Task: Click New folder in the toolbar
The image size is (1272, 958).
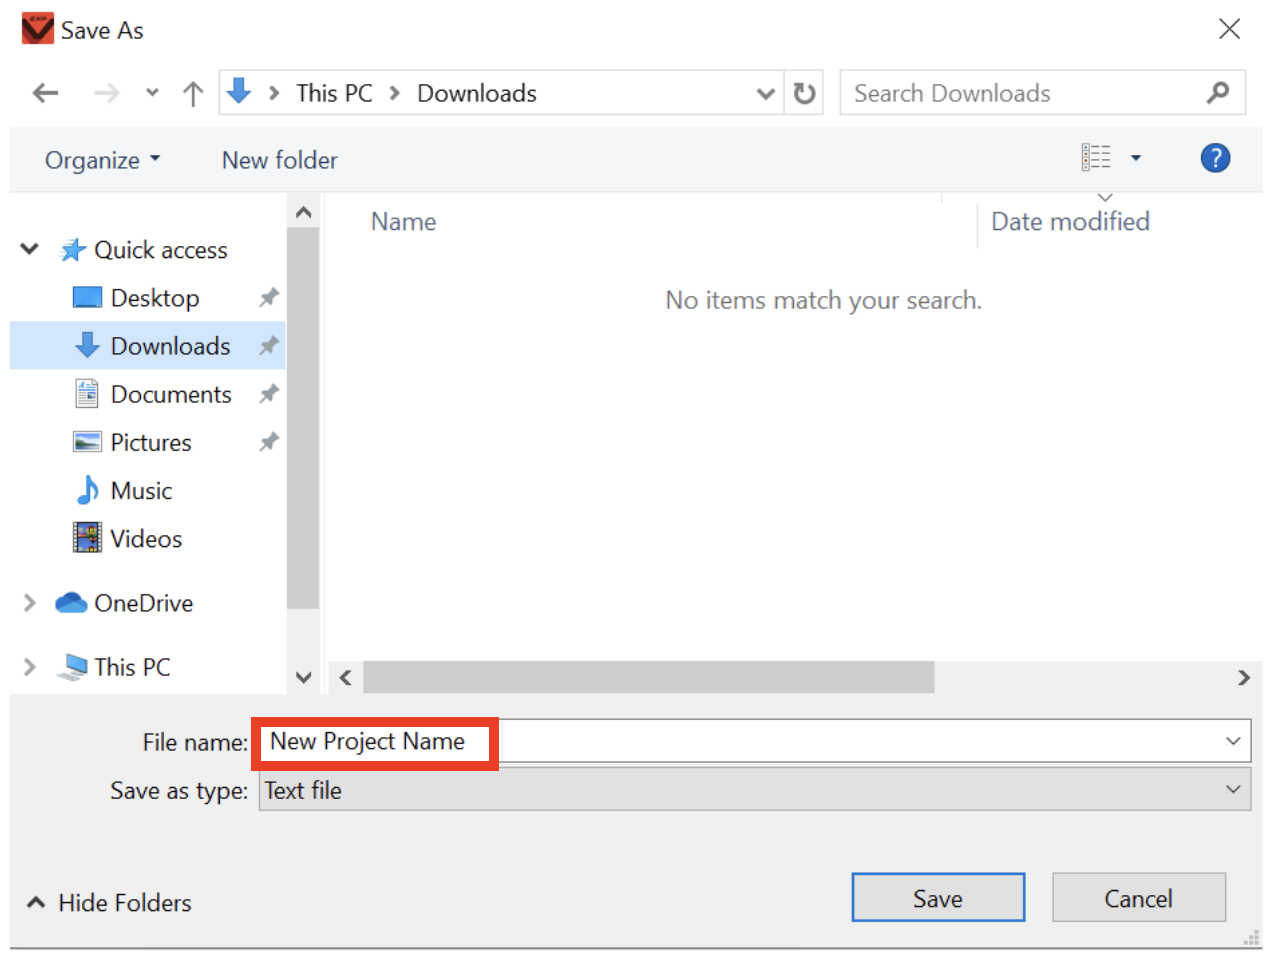Action: pyautogui.click(x=279, y=159)
